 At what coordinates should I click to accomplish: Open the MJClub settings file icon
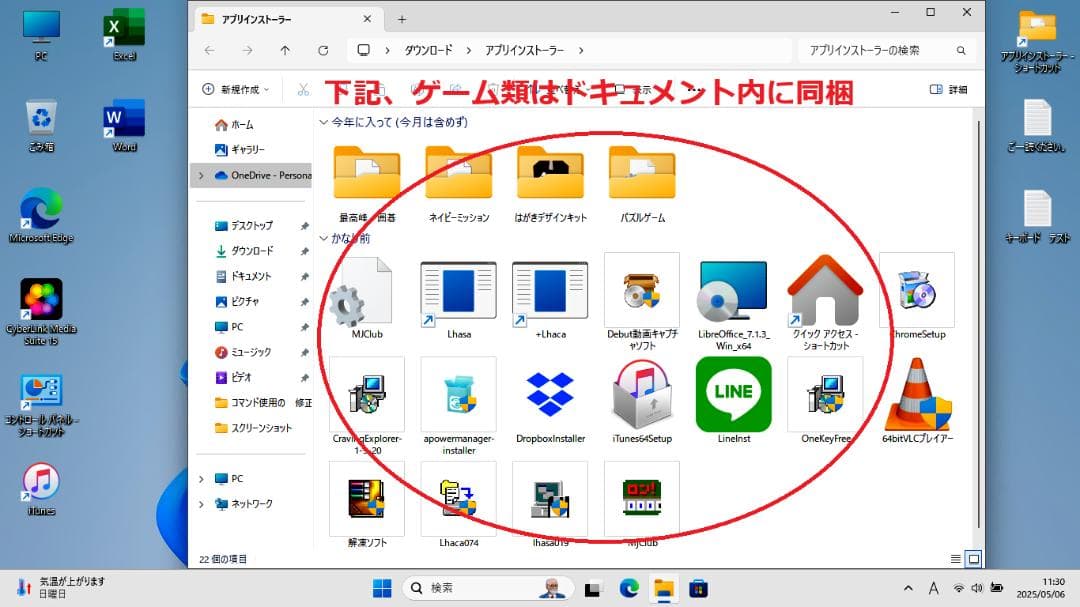[362, 291]
